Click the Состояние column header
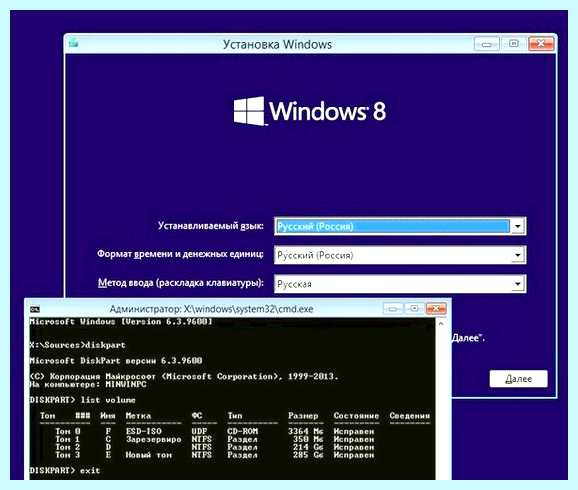This screenshot has width=578, height=490. (x=356, y=416)
